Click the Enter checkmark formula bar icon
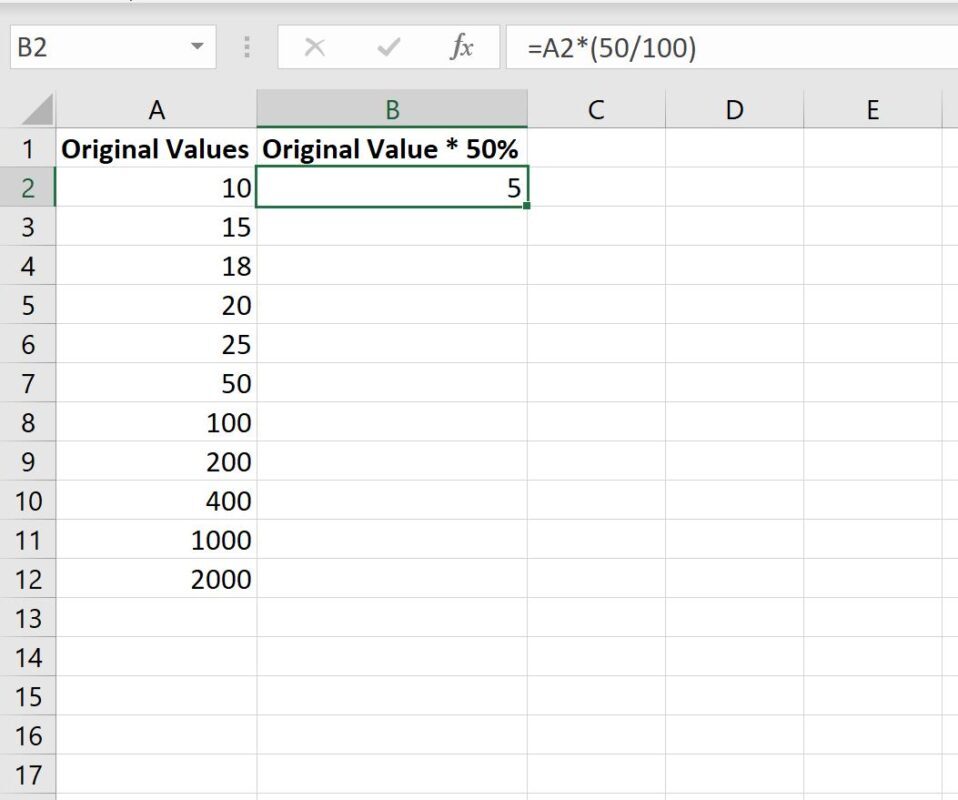The width and height of the screenshot is (958, 800). click(389, 47)
